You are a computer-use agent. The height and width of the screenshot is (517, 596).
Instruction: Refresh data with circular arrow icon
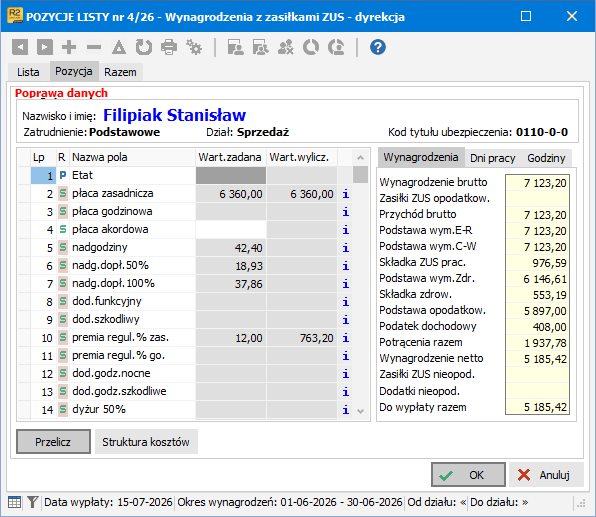tap(144, 48)
